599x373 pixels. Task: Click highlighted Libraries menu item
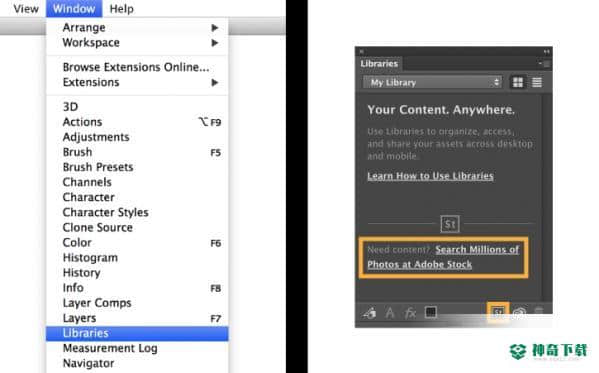[137, 333]
